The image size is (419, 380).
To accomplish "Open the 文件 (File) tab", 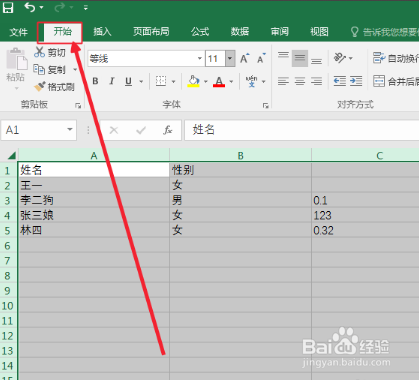I will click(18, 32).
